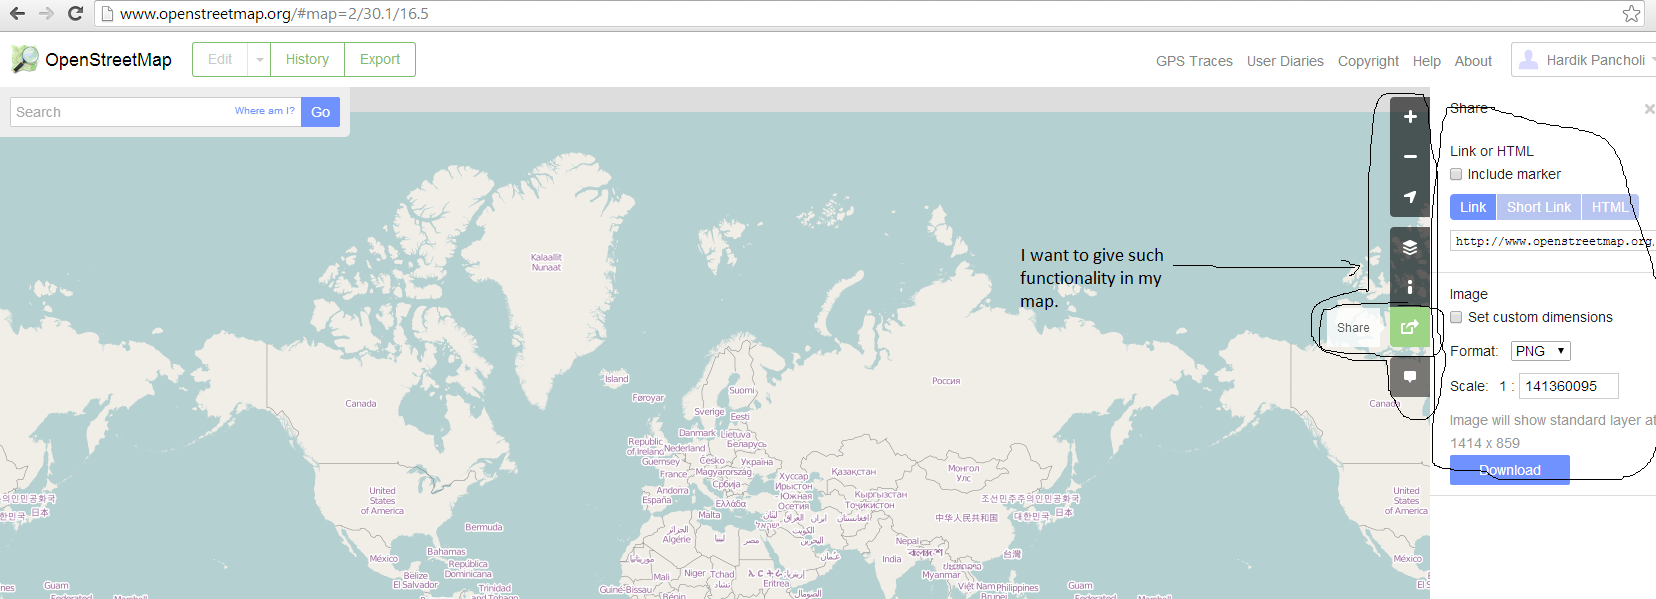Show my location on map
The height and width of the screenshot is (599, 1656).
[1409, 197]
